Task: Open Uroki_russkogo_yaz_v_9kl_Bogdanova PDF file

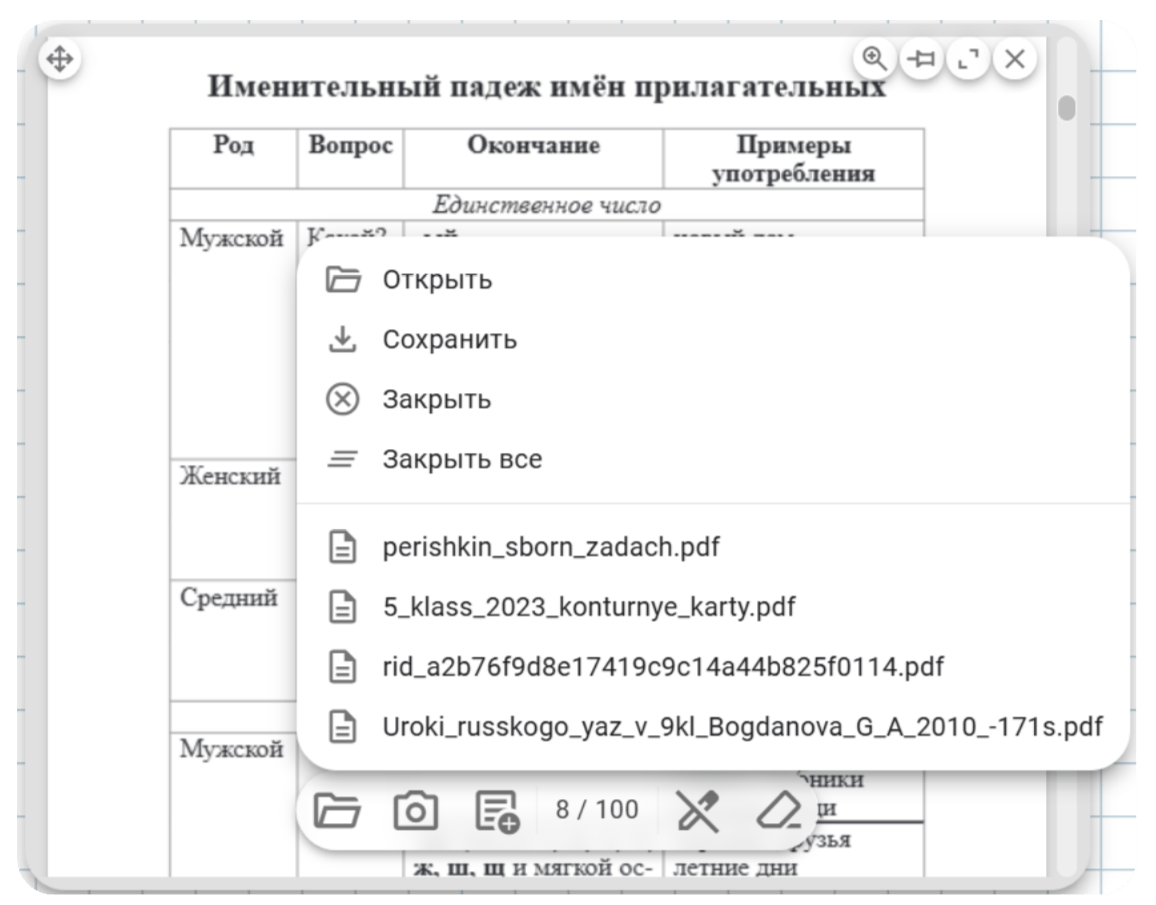Action: click(713, 726)
